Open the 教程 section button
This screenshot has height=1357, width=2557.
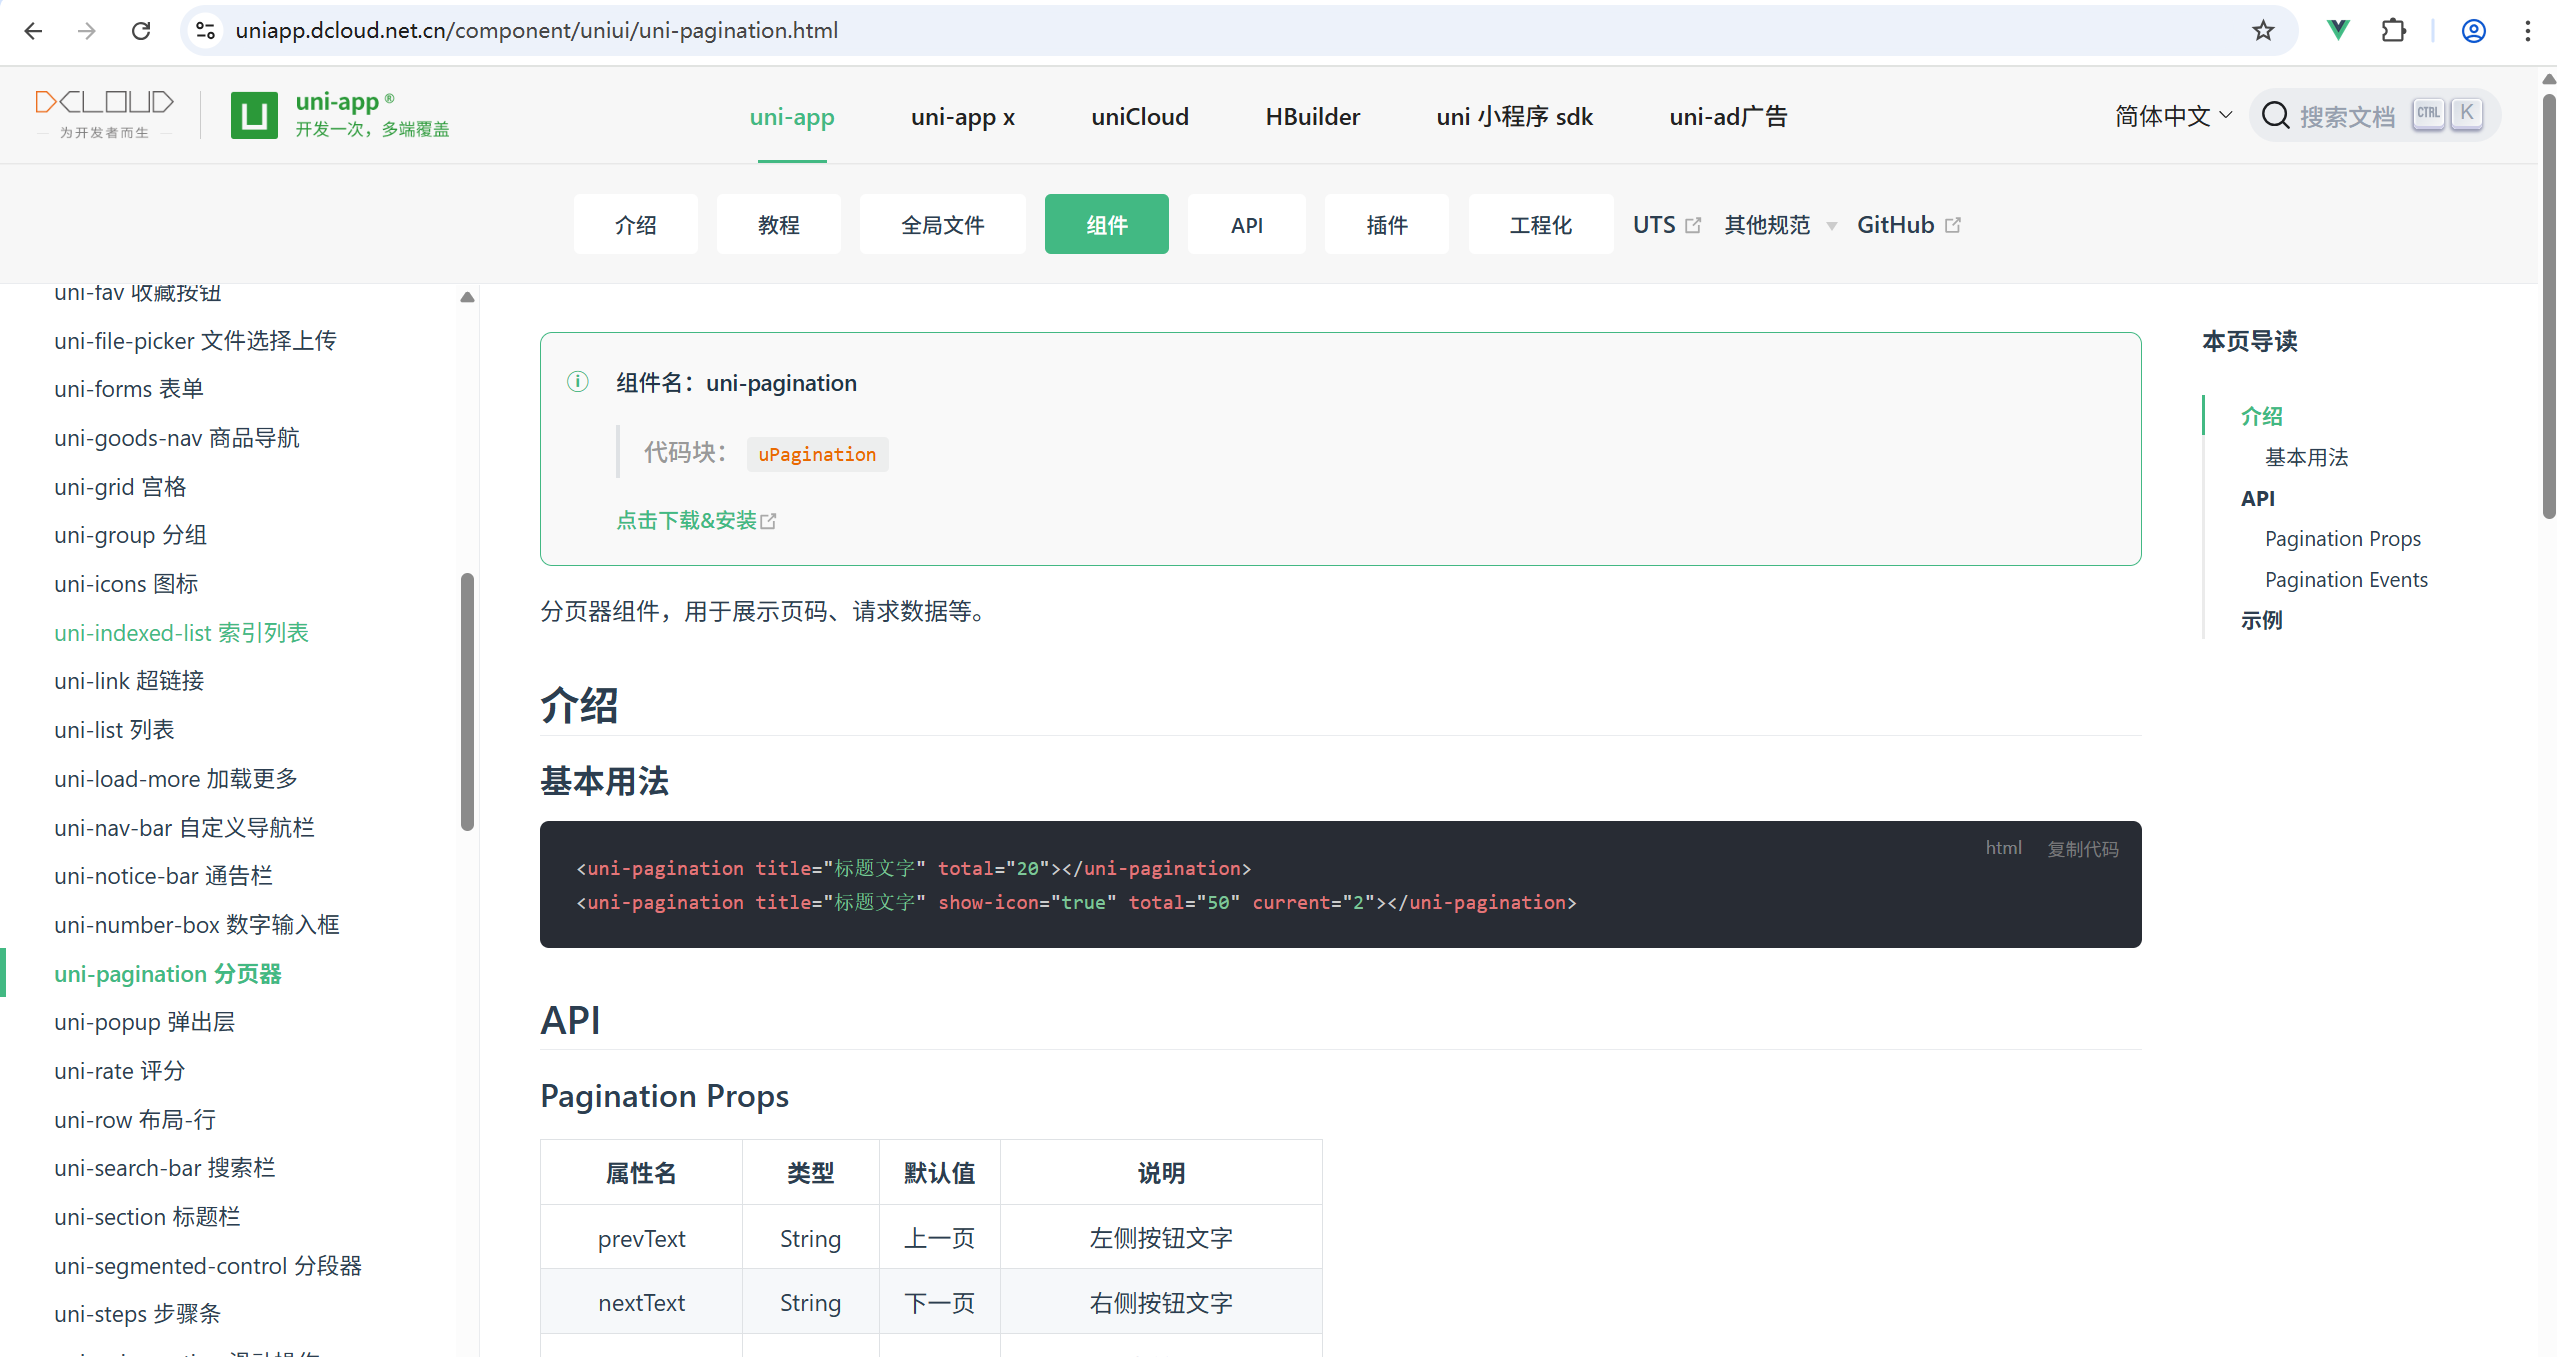[779, 224]
